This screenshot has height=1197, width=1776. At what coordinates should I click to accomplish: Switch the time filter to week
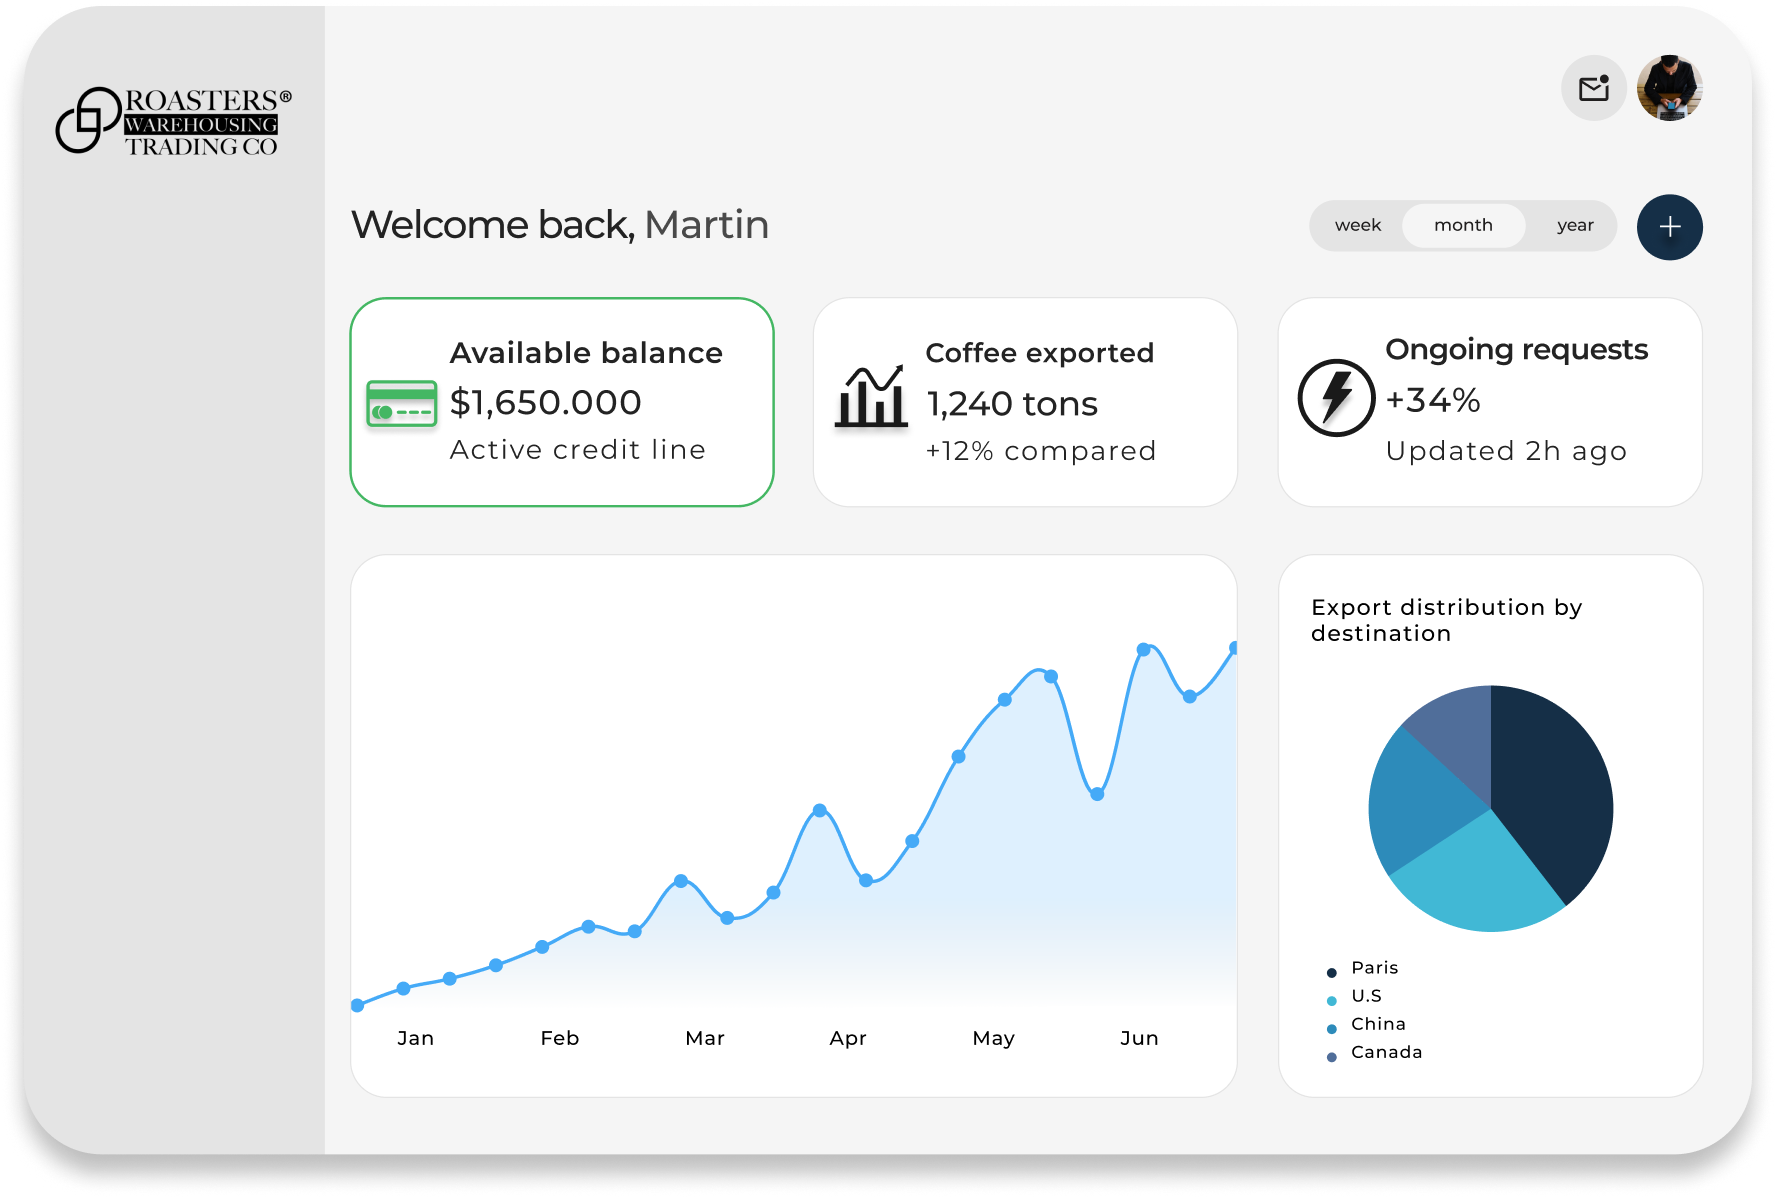[1358, 226]
